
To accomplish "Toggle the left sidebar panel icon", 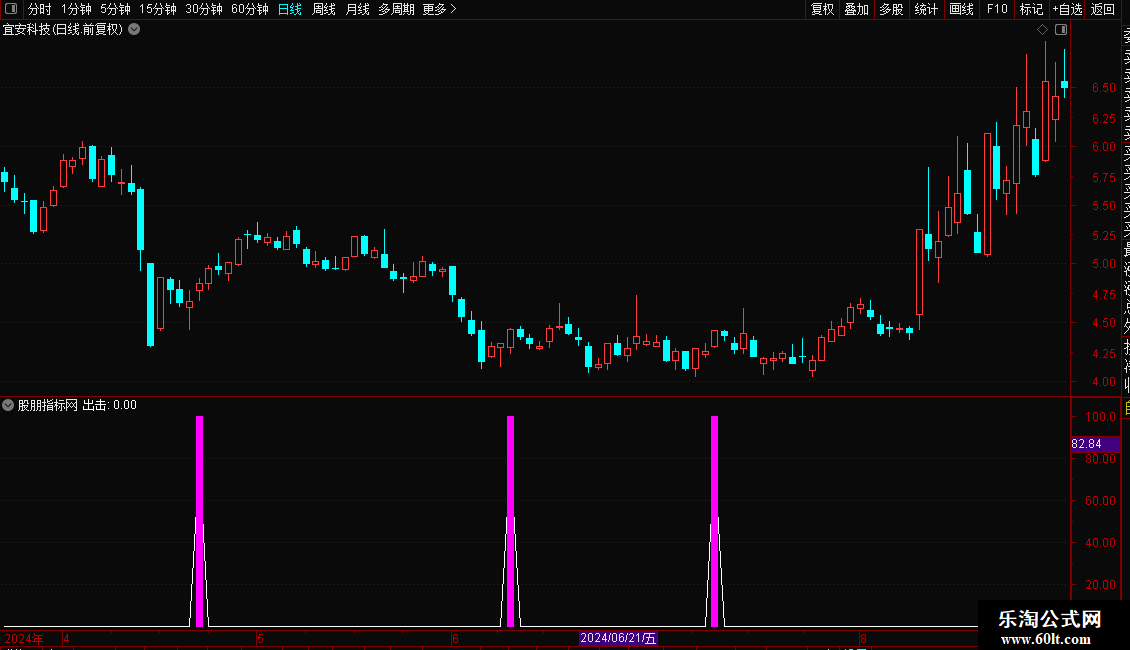I will (x=11, y=9).
